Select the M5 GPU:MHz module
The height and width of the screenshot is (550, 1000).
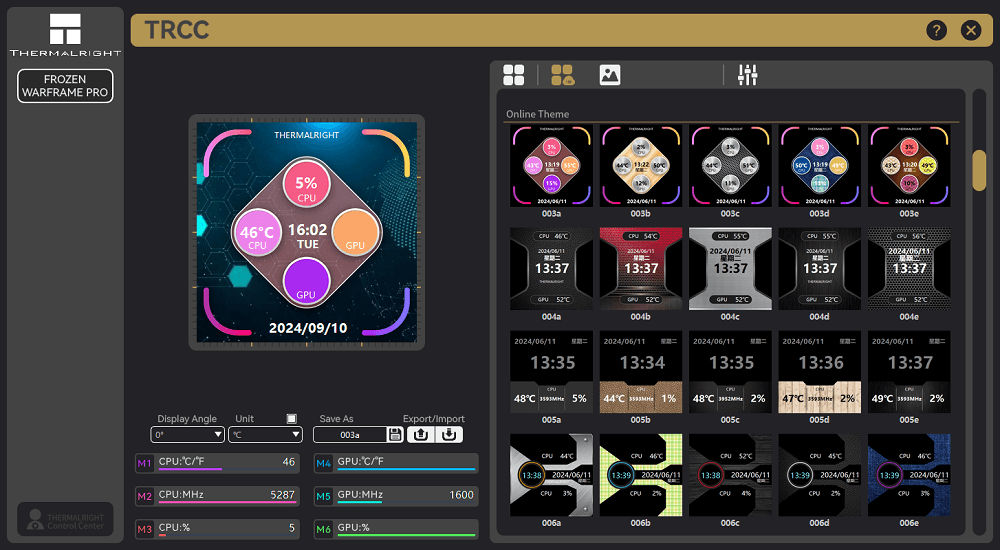pos(396,496)
